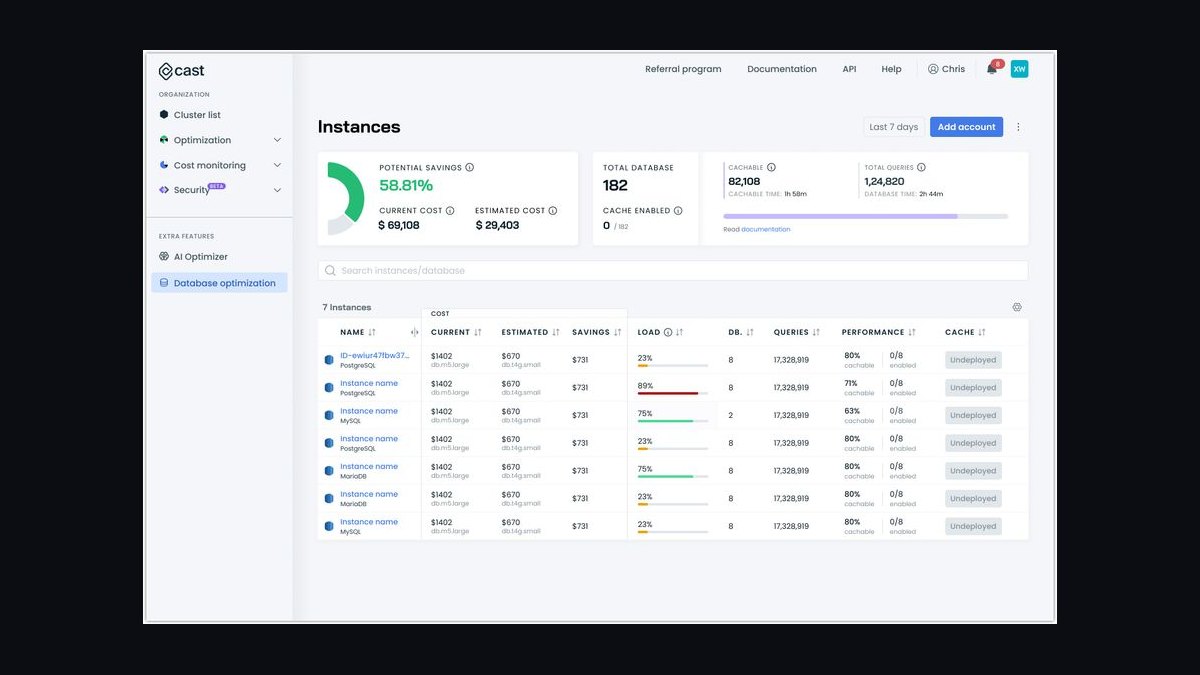This screenshot has width=1200, height=675.
Task: Open the three-dot menu beside Add account
Action: [x=1019, y=127]
